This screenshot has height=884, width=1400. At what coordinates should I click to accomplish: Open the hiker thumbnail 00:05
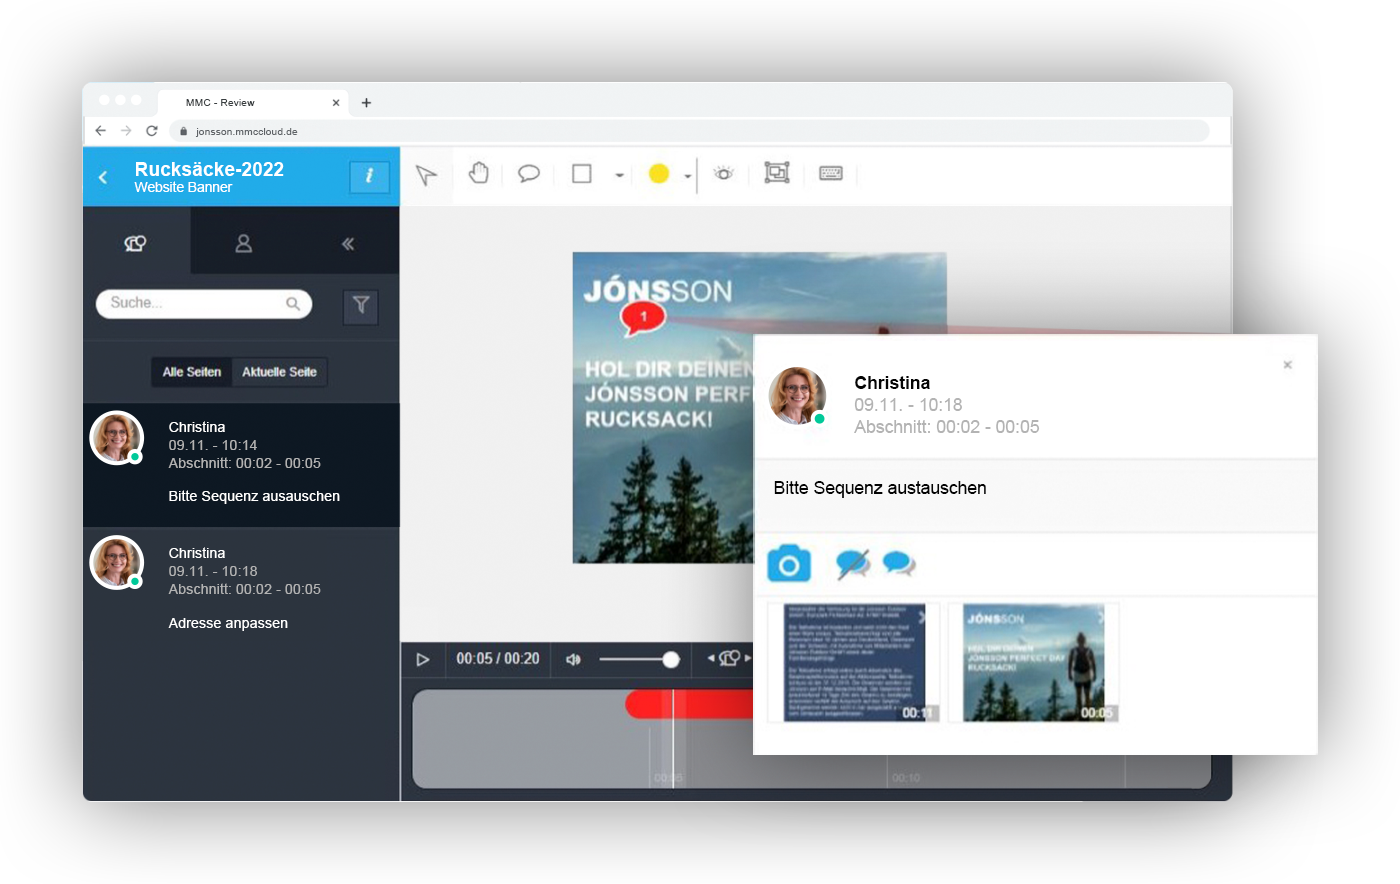[x=1034, y=662]
